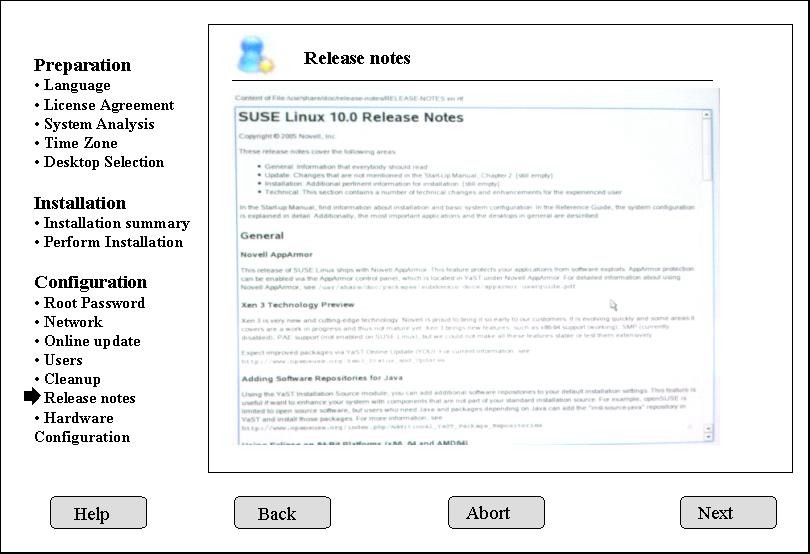Click the Configuration section heading
Screen dimensions: 810x554
point(90,282)
